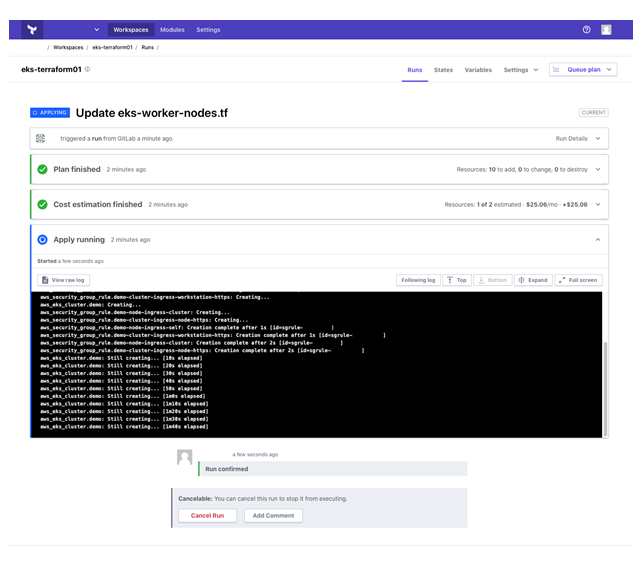Viewport: 643px width, 566px height.
Task: Open the organization dropdown chevron in header
Action: tap(96, 30)
